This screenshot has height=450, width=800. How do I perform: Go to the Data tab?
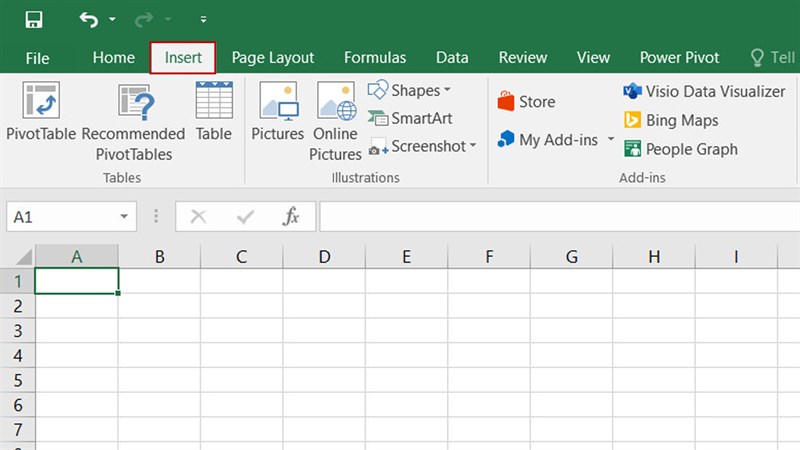(x=452, y=58)
